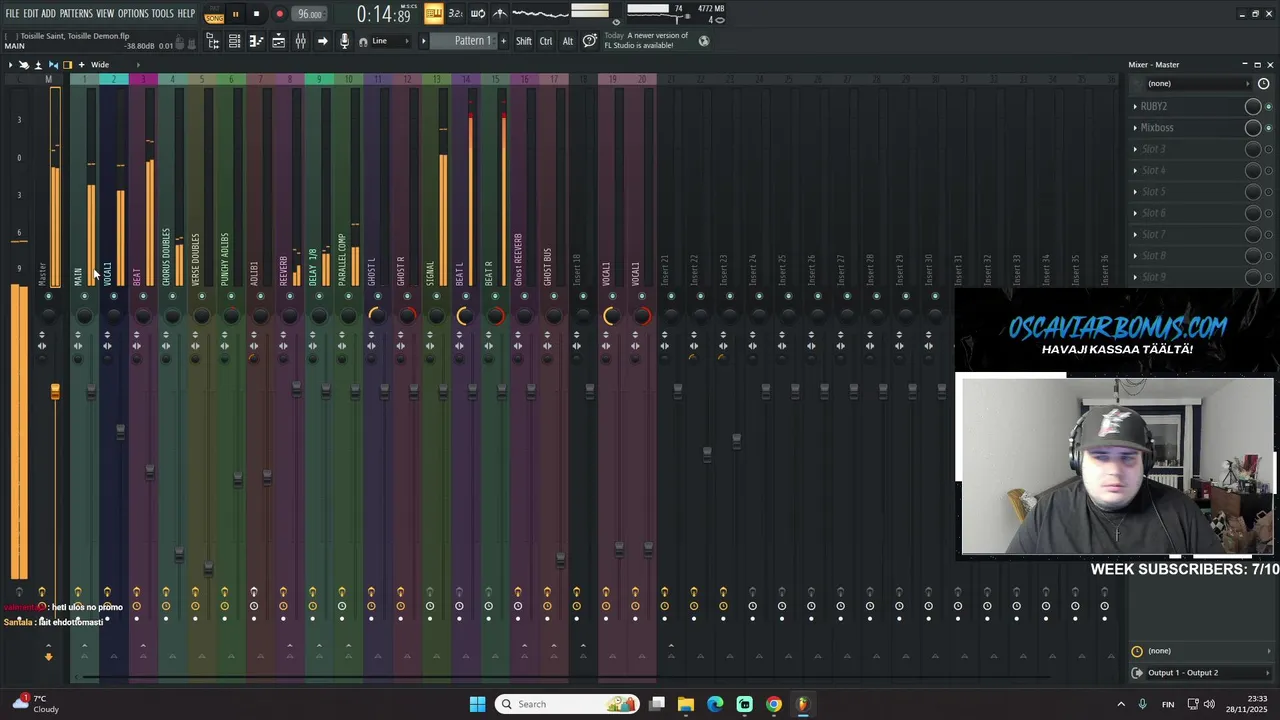Mute the MAIN mixer track
Screen dimensions: 1280x720
(x=84, y=296)
